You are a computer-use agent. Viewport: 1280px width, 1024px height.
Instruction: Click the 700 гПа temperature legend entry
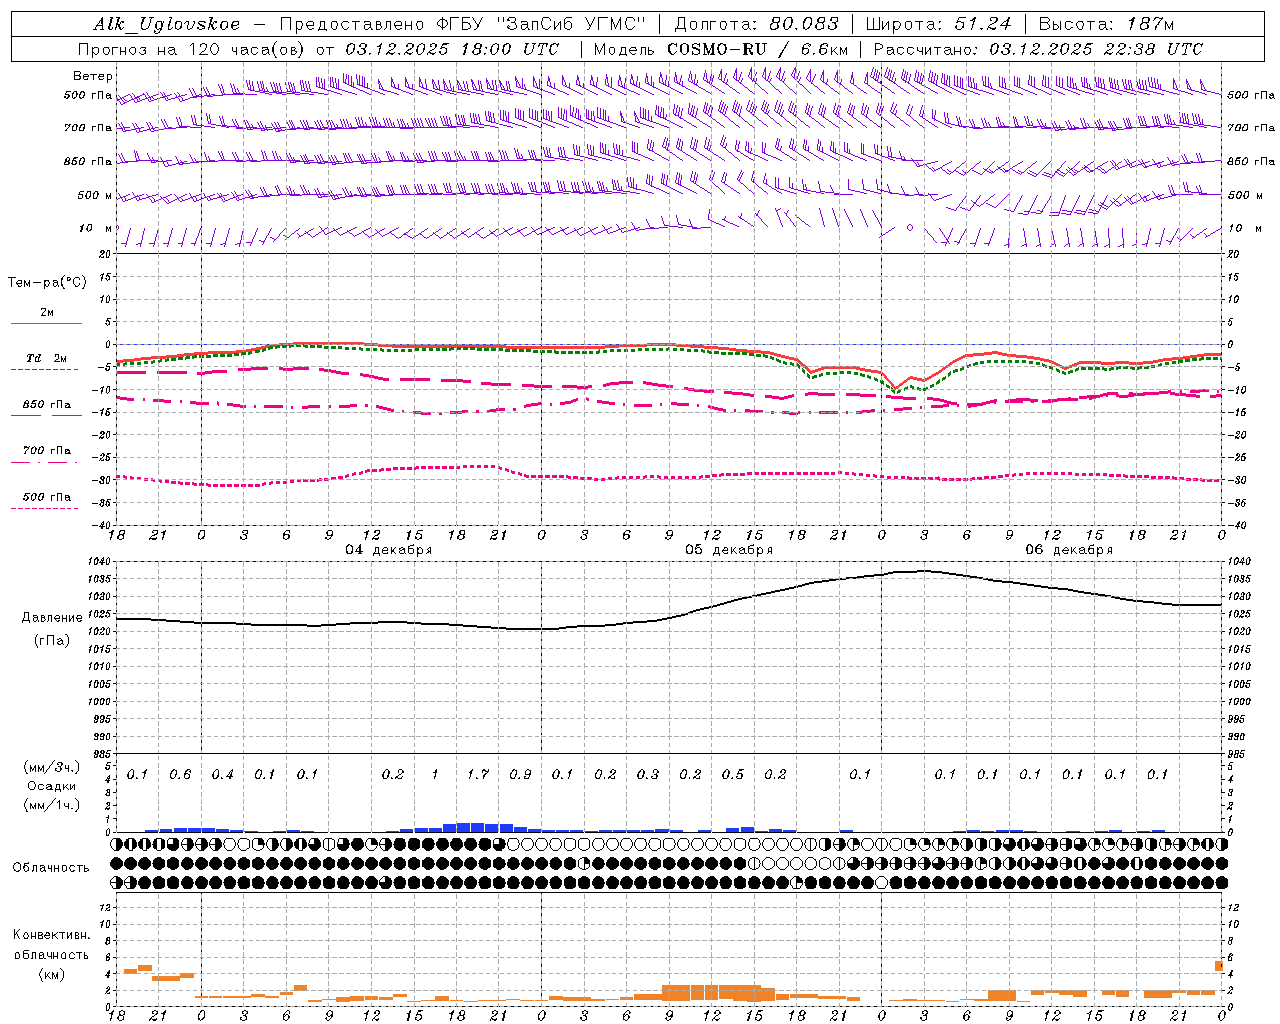coord(47,450)
